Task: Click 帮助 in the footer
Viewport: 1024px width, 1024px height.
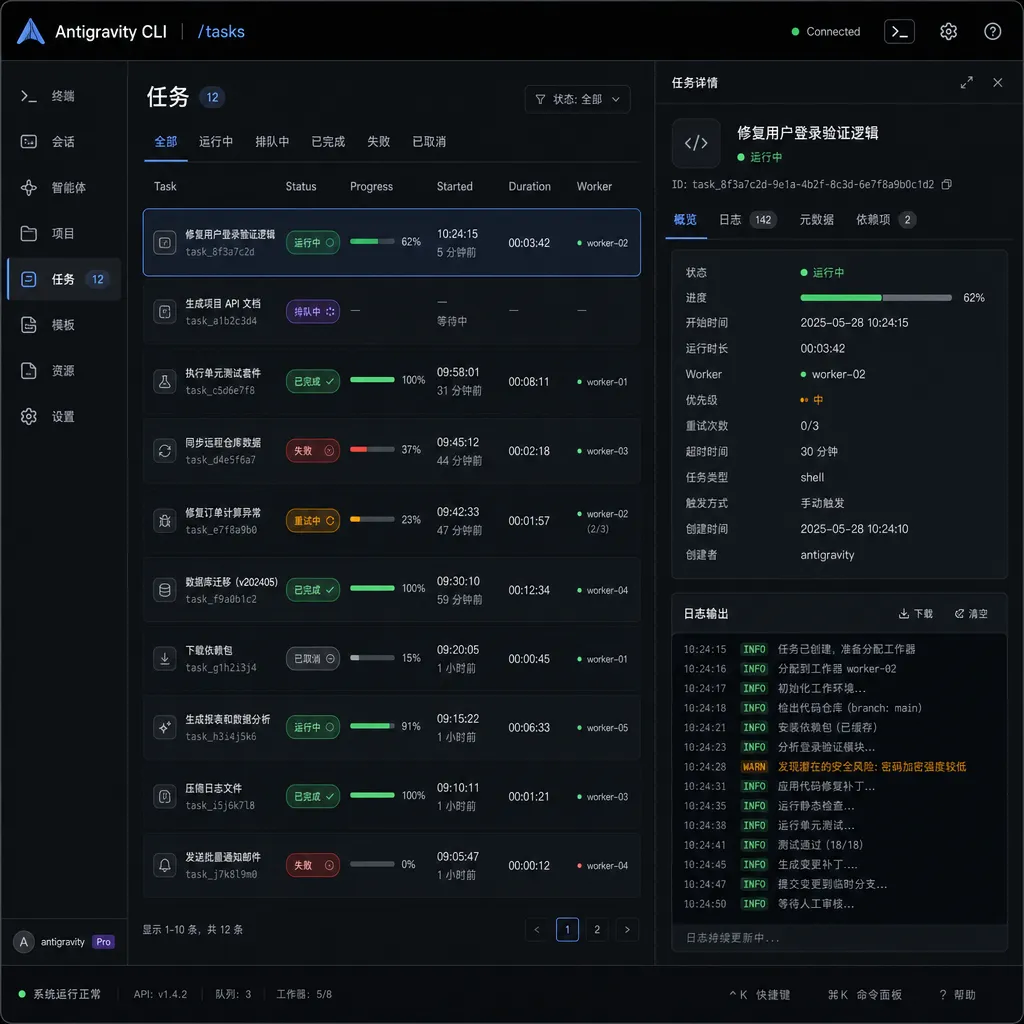Action: pyautogui.click(x=957, y=995)
